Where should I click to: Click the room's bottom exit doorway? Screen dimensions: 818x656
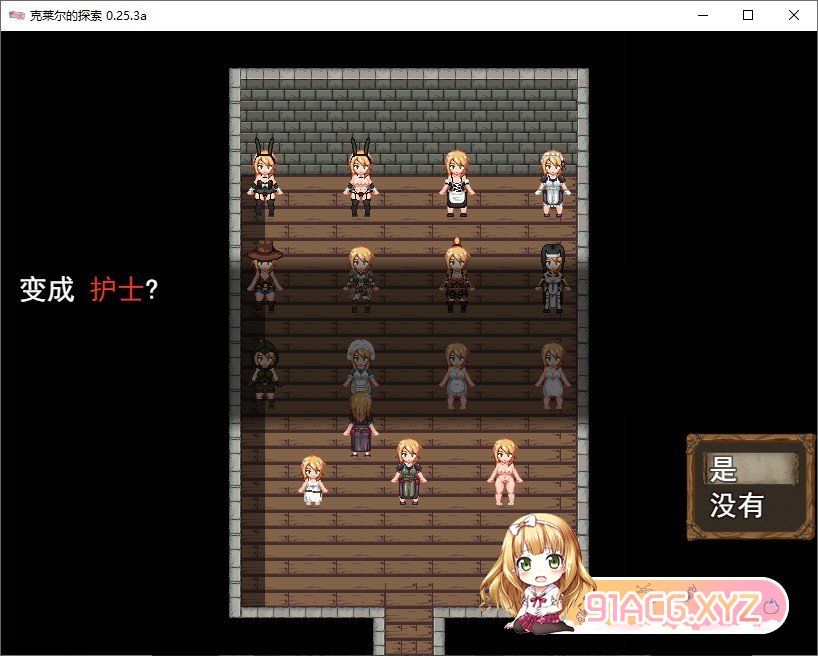408,630
